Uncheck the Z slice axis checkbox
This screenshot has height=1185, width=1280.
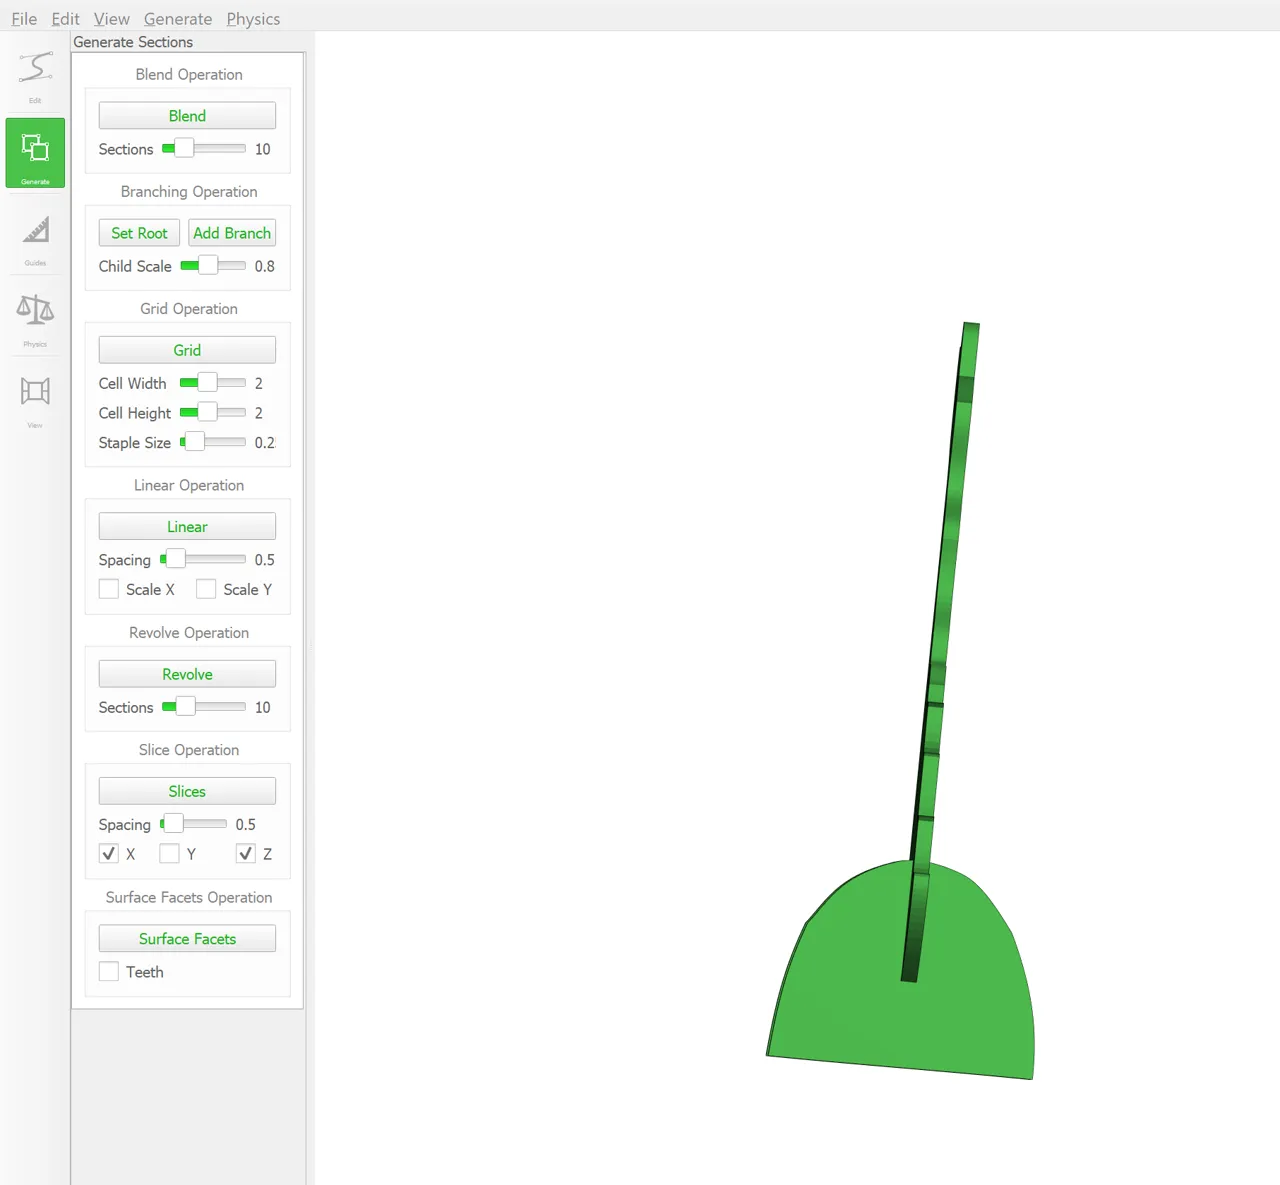tap(245, 853)
